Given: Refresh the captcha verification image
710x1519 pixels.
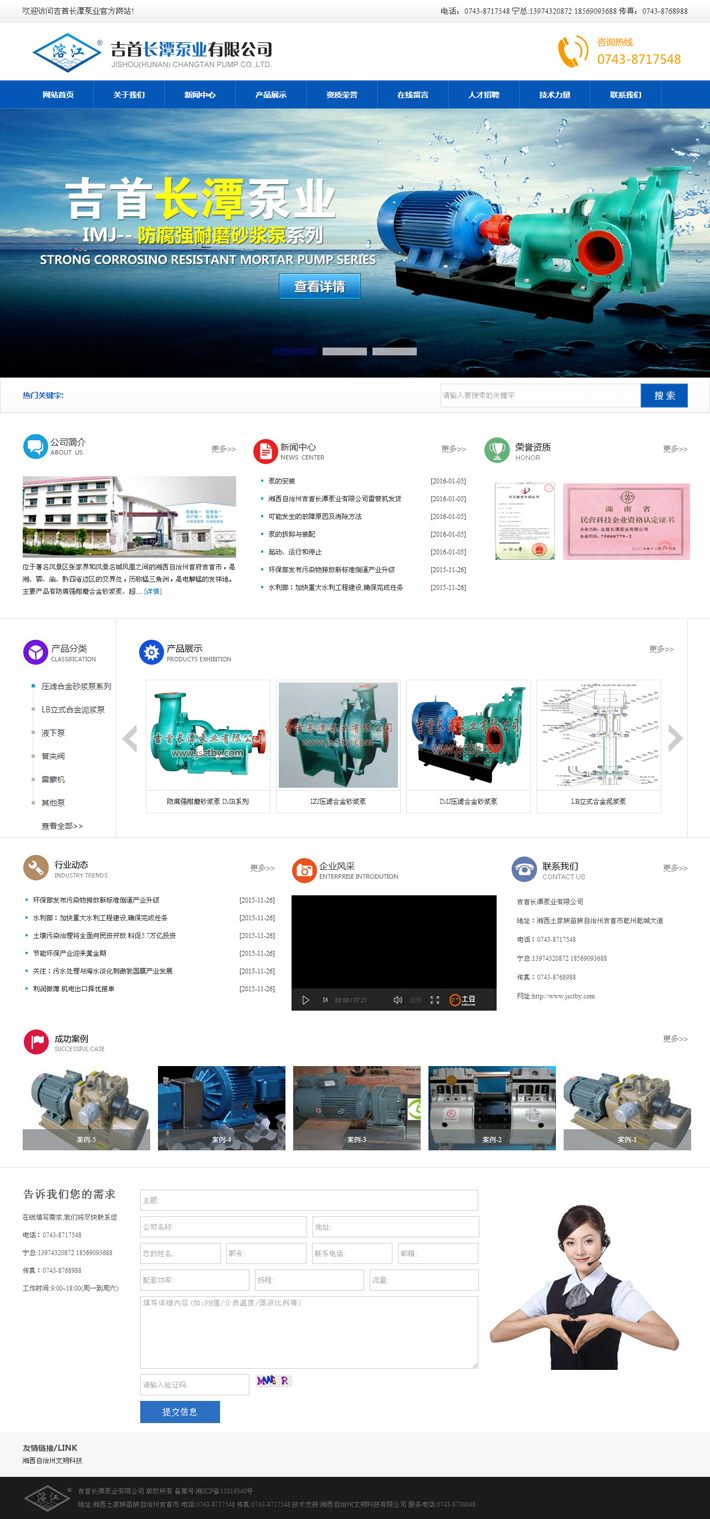Looking at the screenshot, I should pos(273,1381).
